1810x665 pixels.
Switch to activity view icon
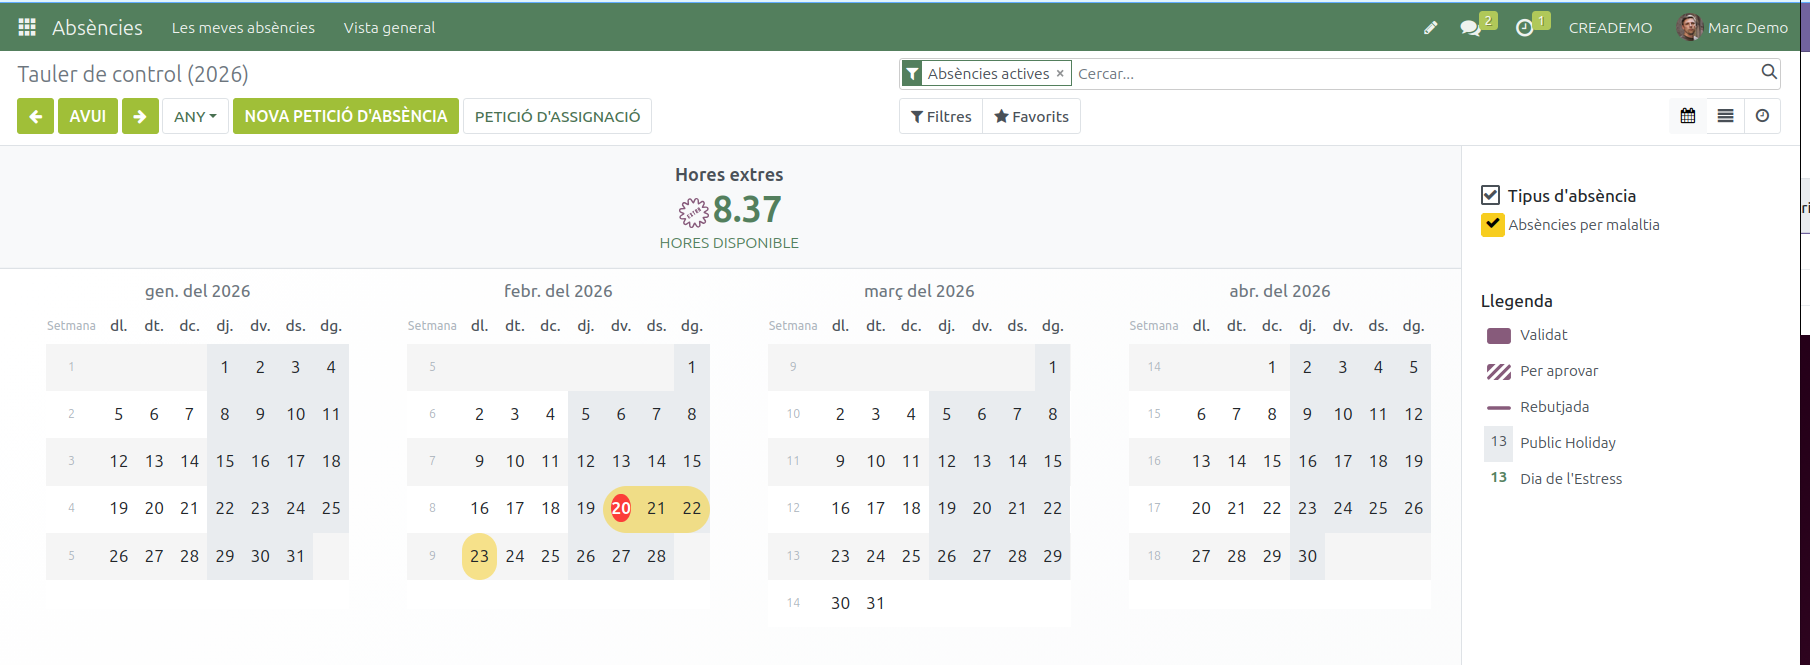tap(1762, 116)
